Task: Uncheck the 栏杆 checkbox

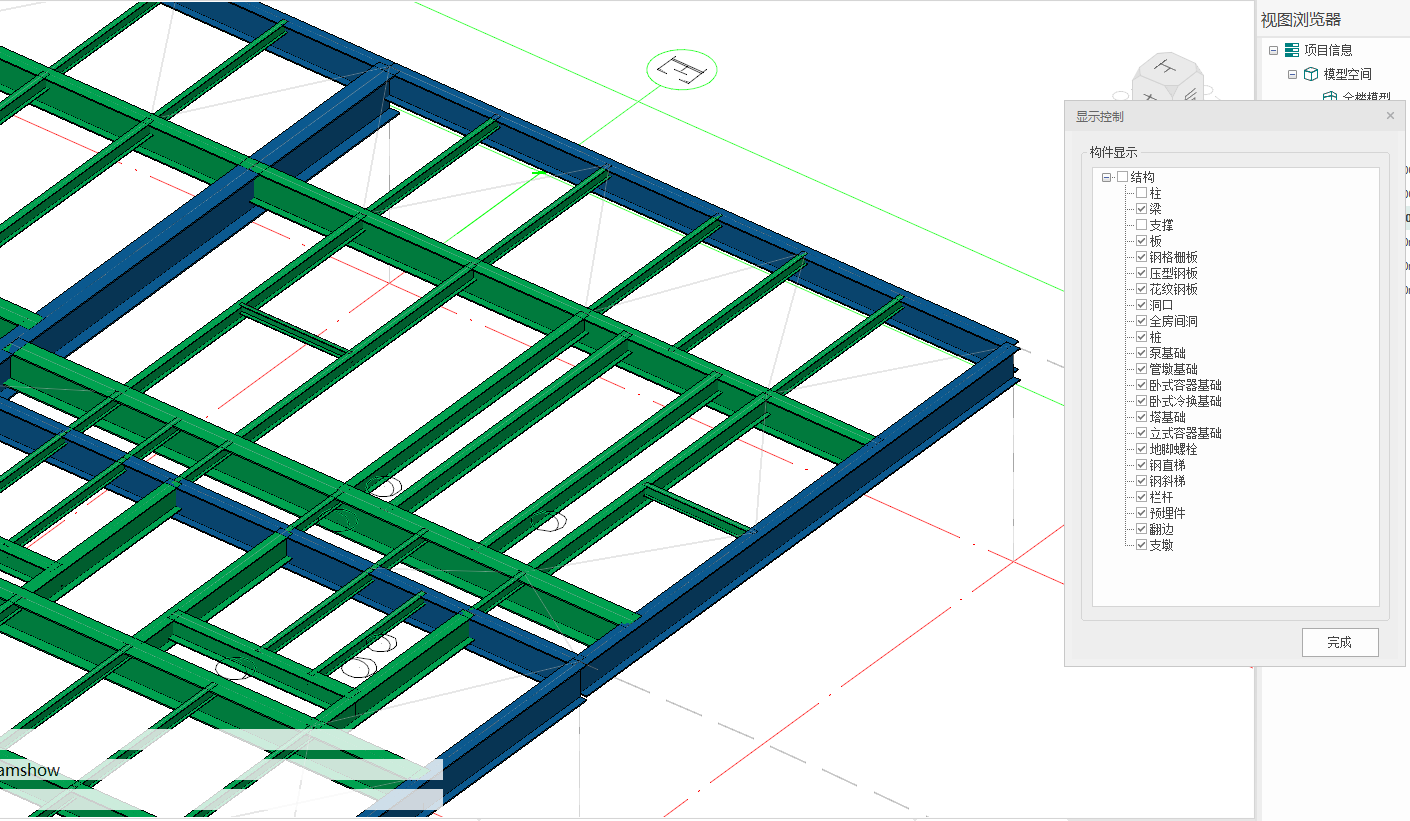Action: click(1141, 497)
